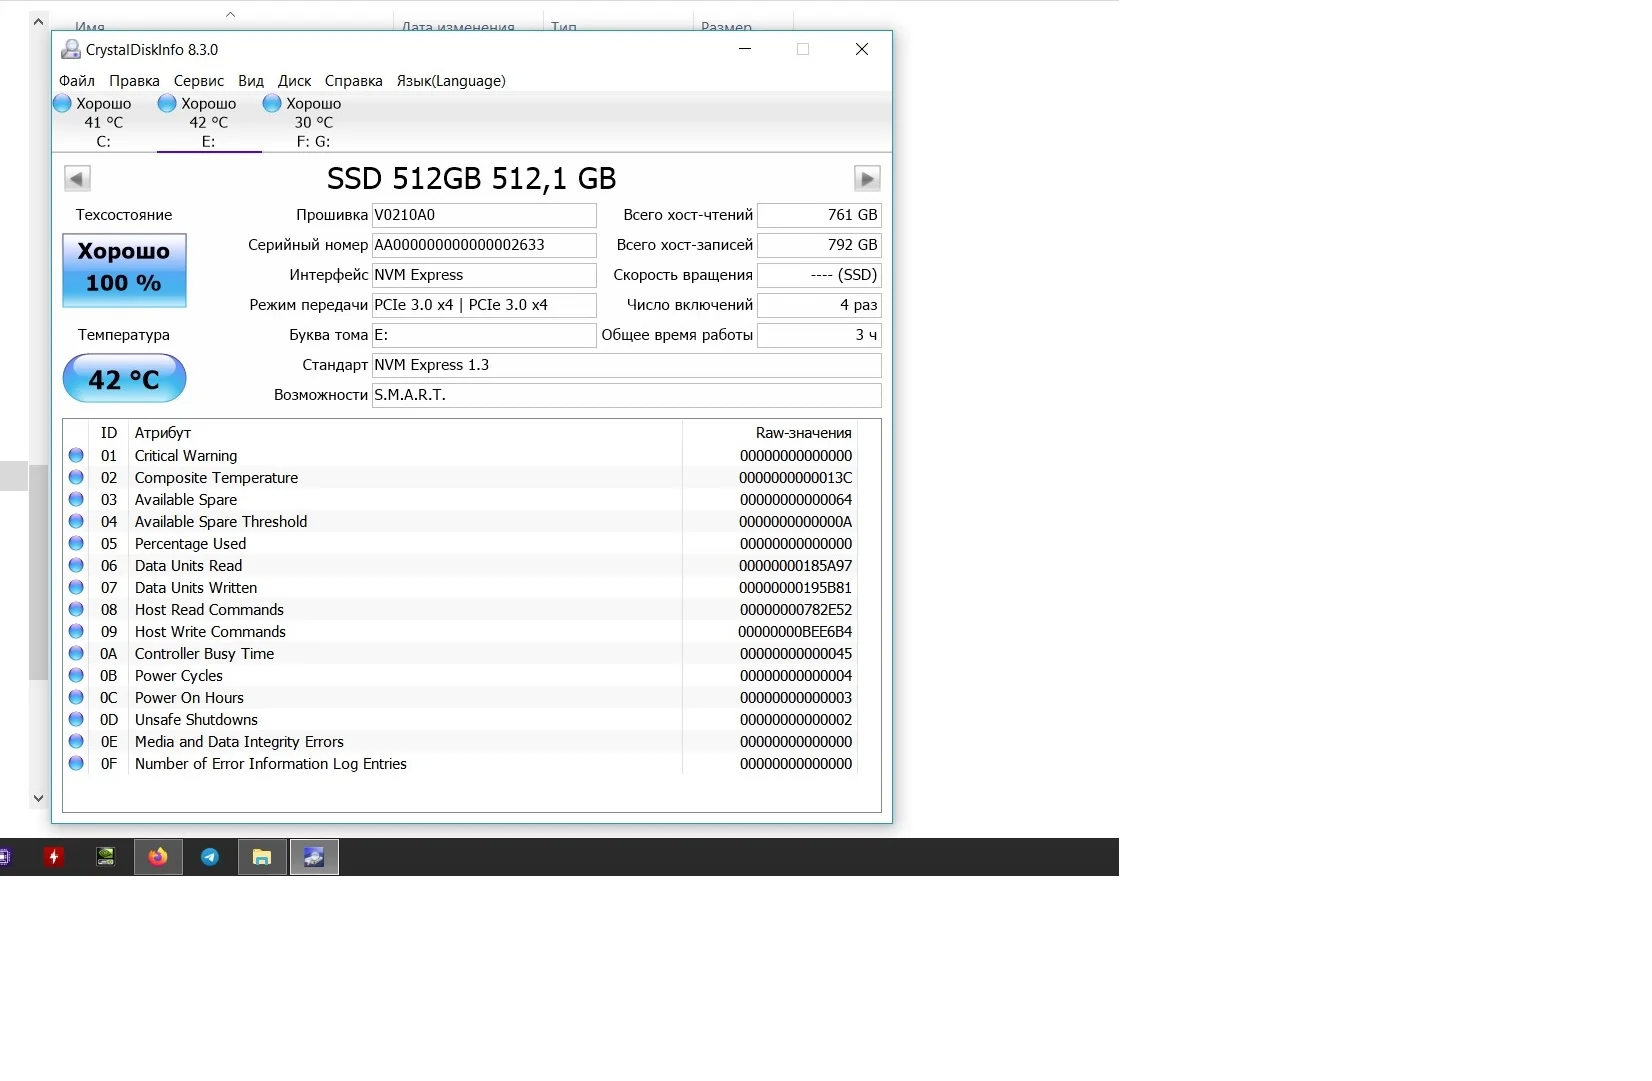Select the F: G: disk status orb
The width and height of the screenshot is (1652, 1081).
pyautogui.click(x=272, y=103)
